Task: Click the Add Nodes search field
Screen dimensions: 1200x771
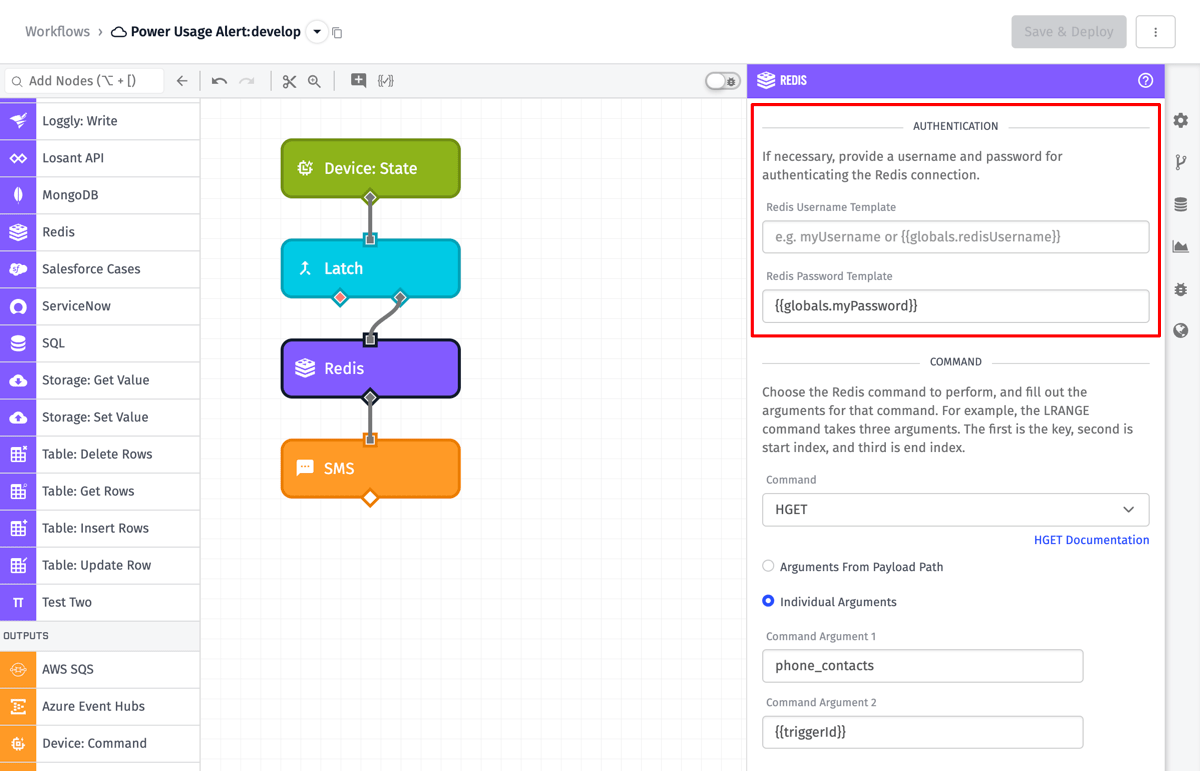Action: 84,81
